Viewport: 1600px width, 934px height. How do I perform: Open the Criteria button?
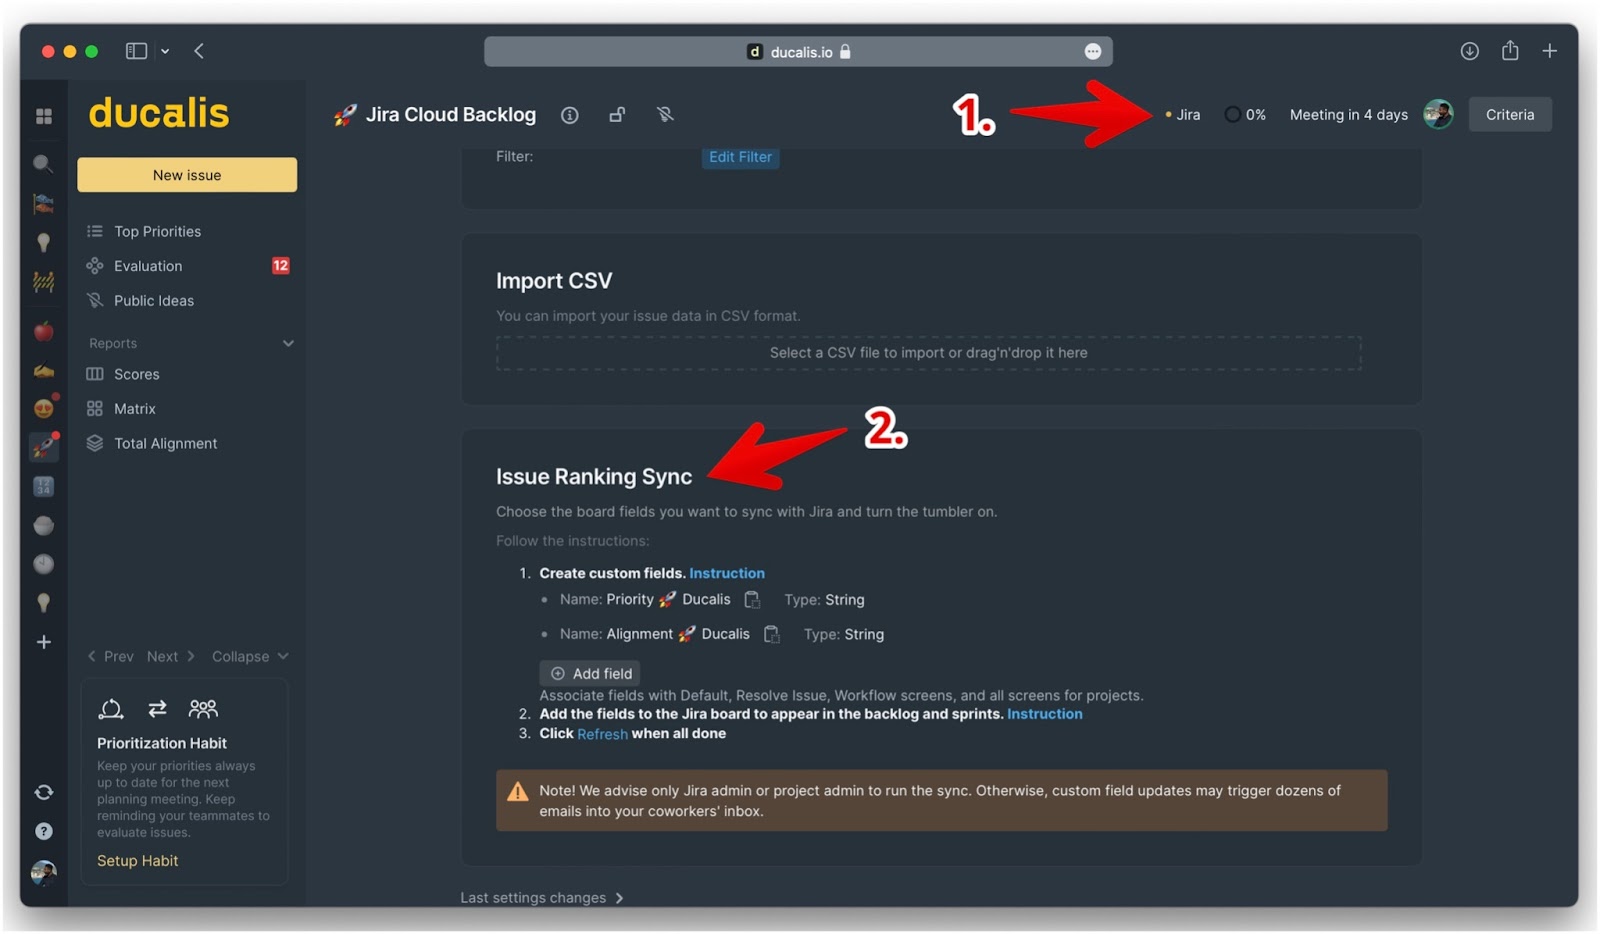(1510, 114)
